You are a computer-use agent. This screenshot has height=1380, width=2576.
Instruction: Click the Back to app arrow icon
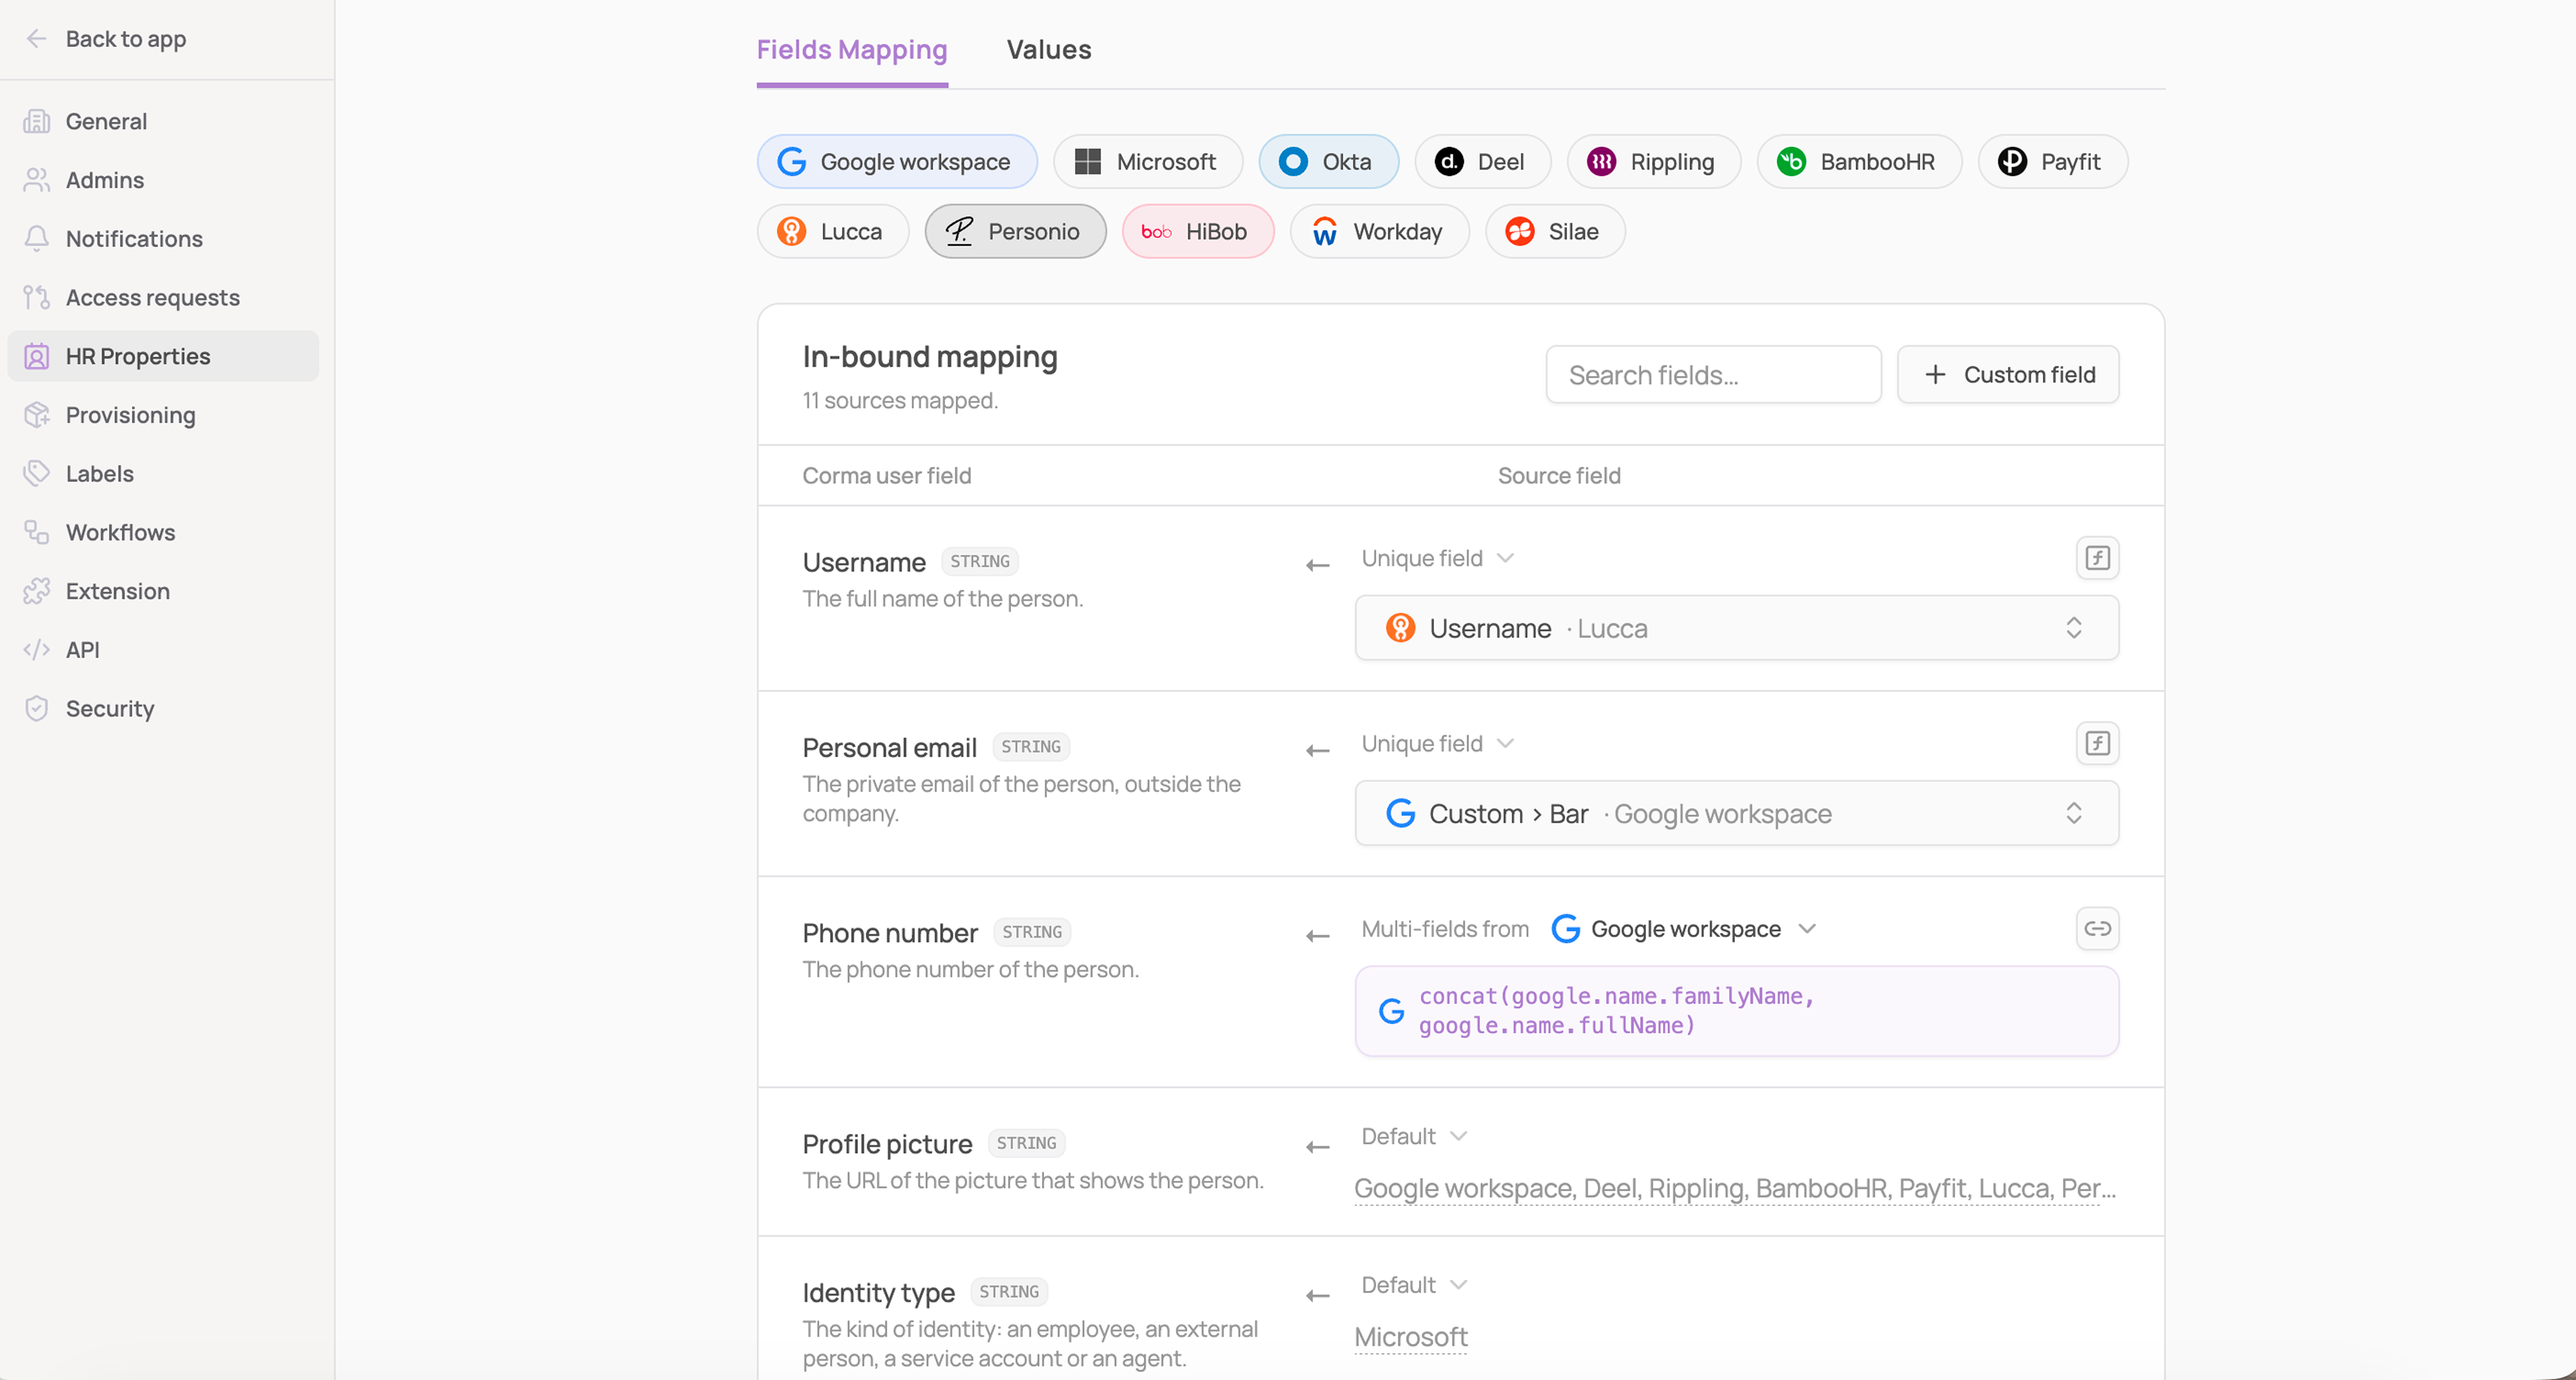37,39
